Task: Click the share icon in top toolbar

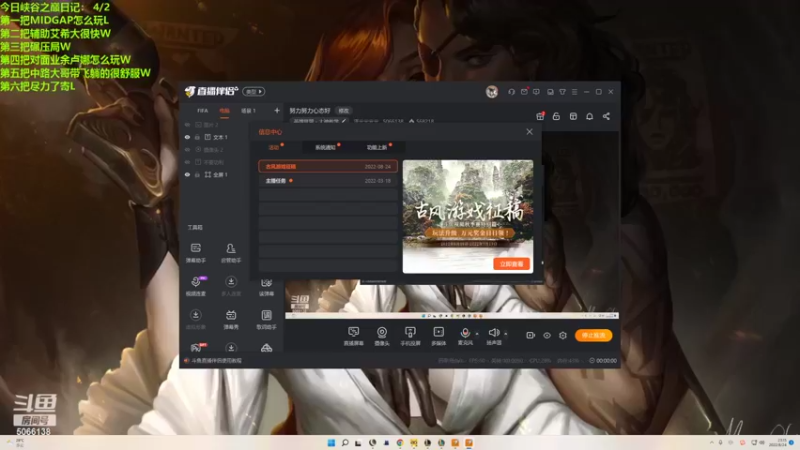Action: click(606, 116)
